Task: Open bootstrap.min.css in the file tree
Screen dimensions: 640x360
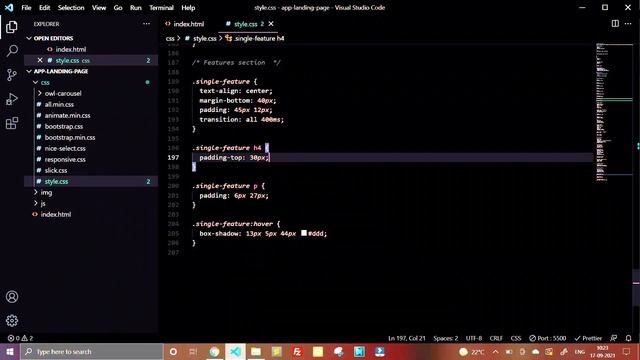Action: pos(70,138)
